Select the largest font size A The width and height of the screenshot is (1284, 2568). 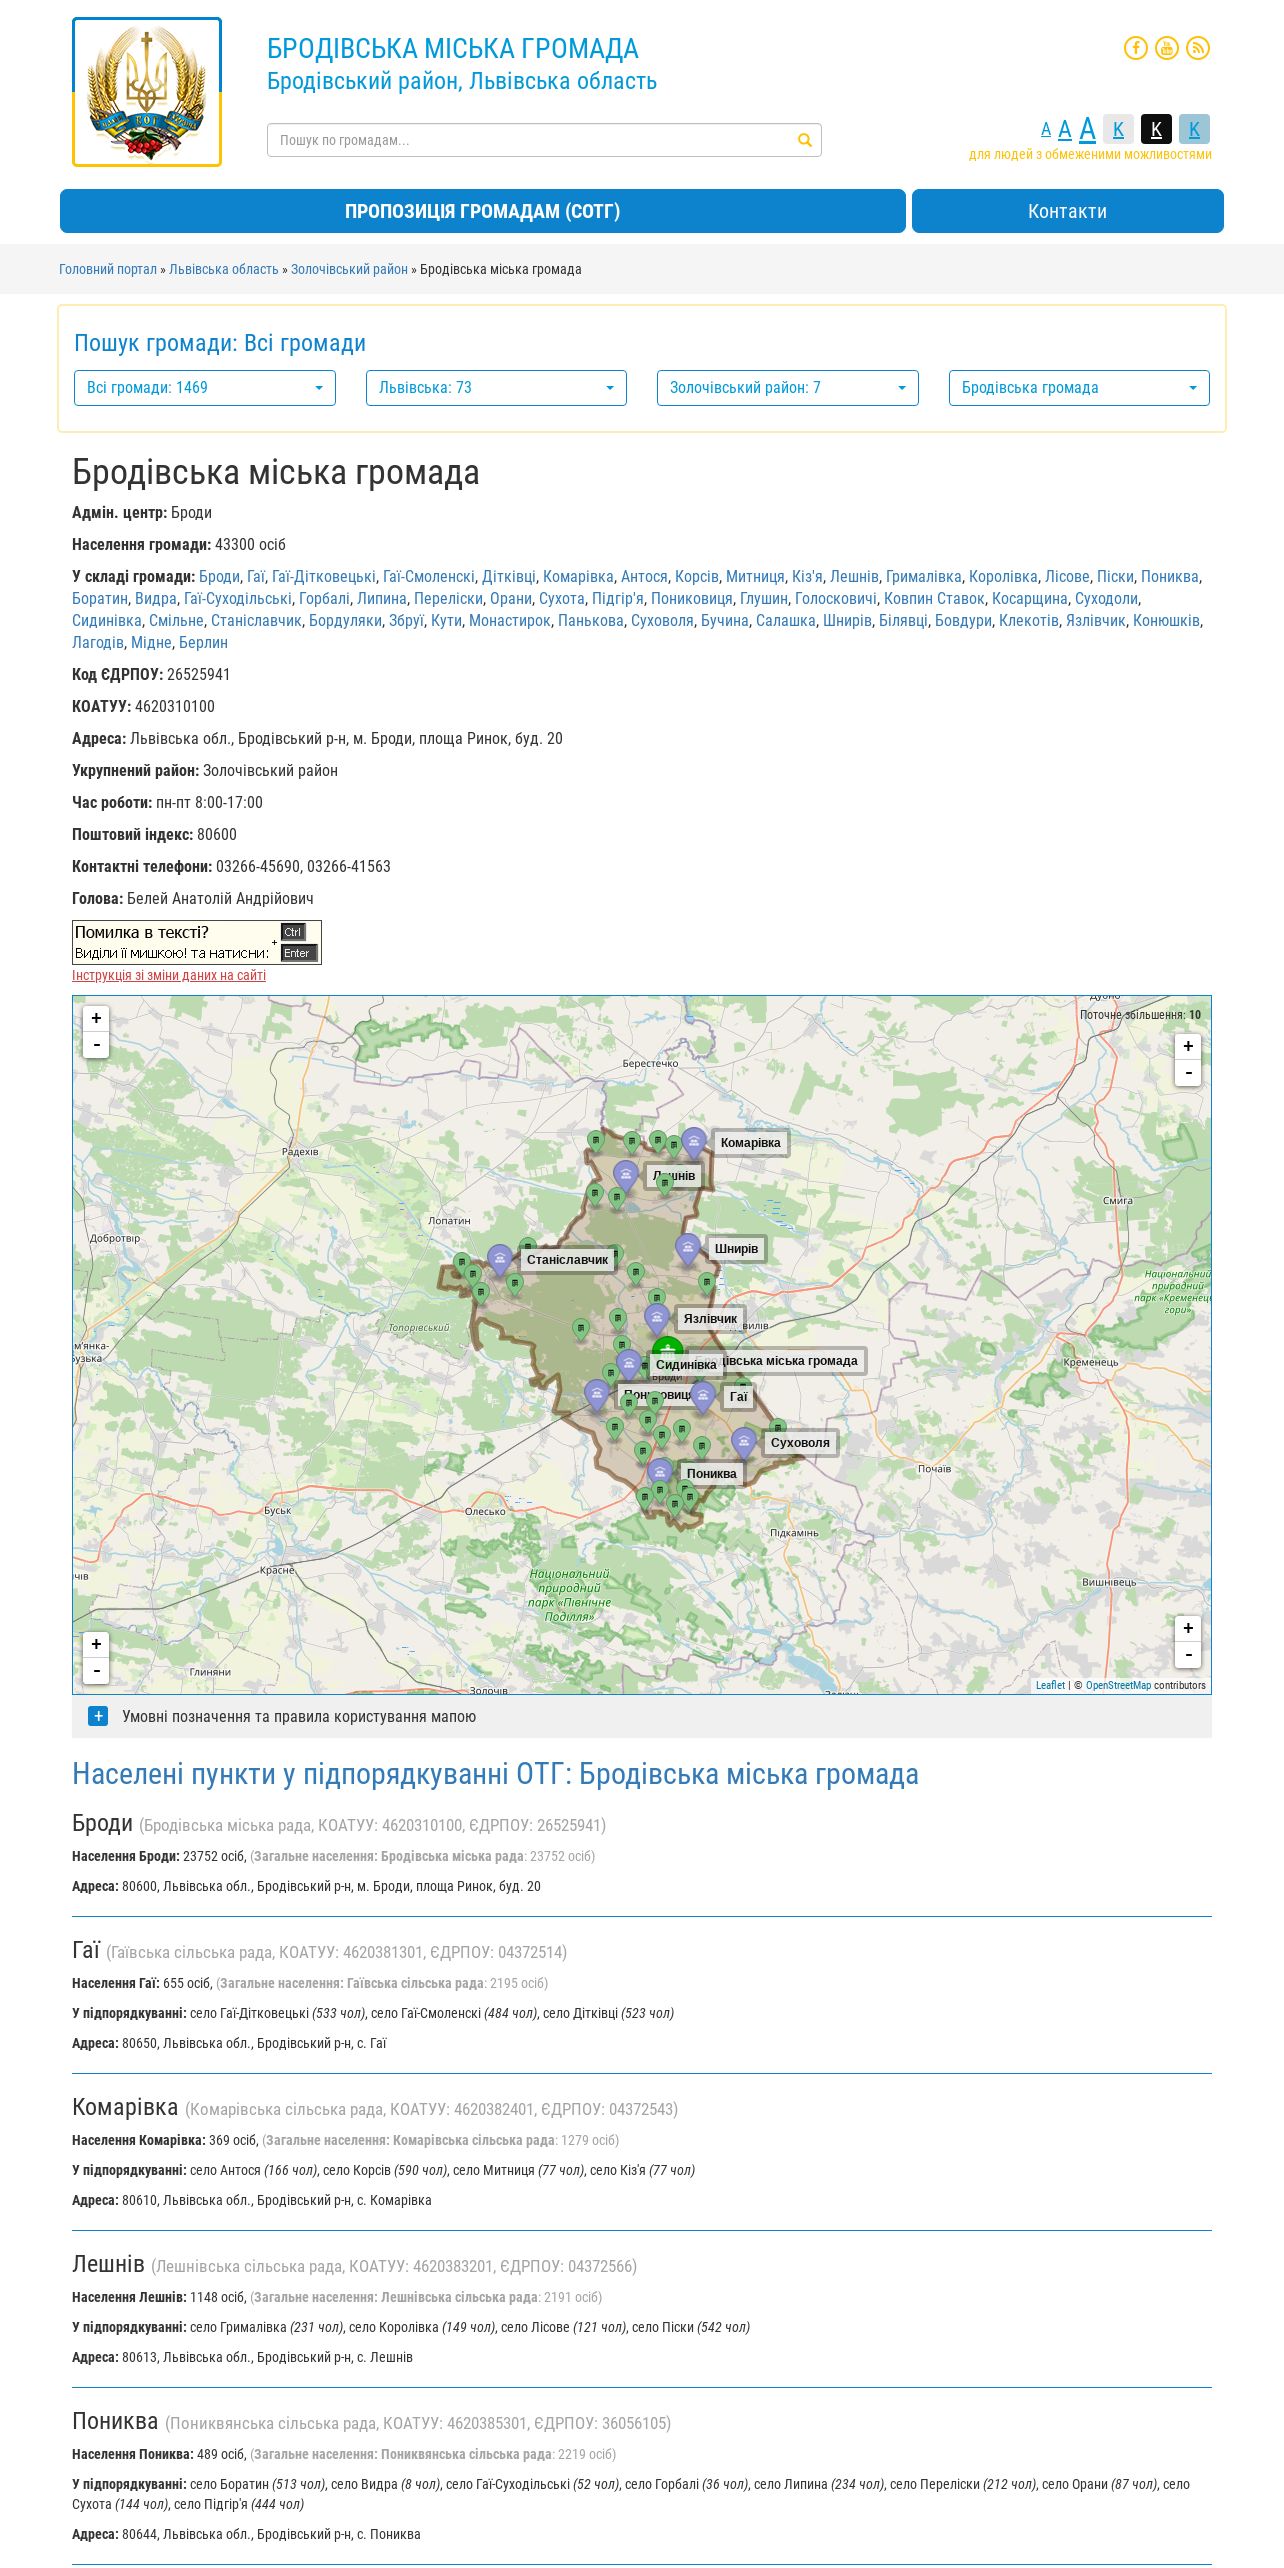(1087, 128)
